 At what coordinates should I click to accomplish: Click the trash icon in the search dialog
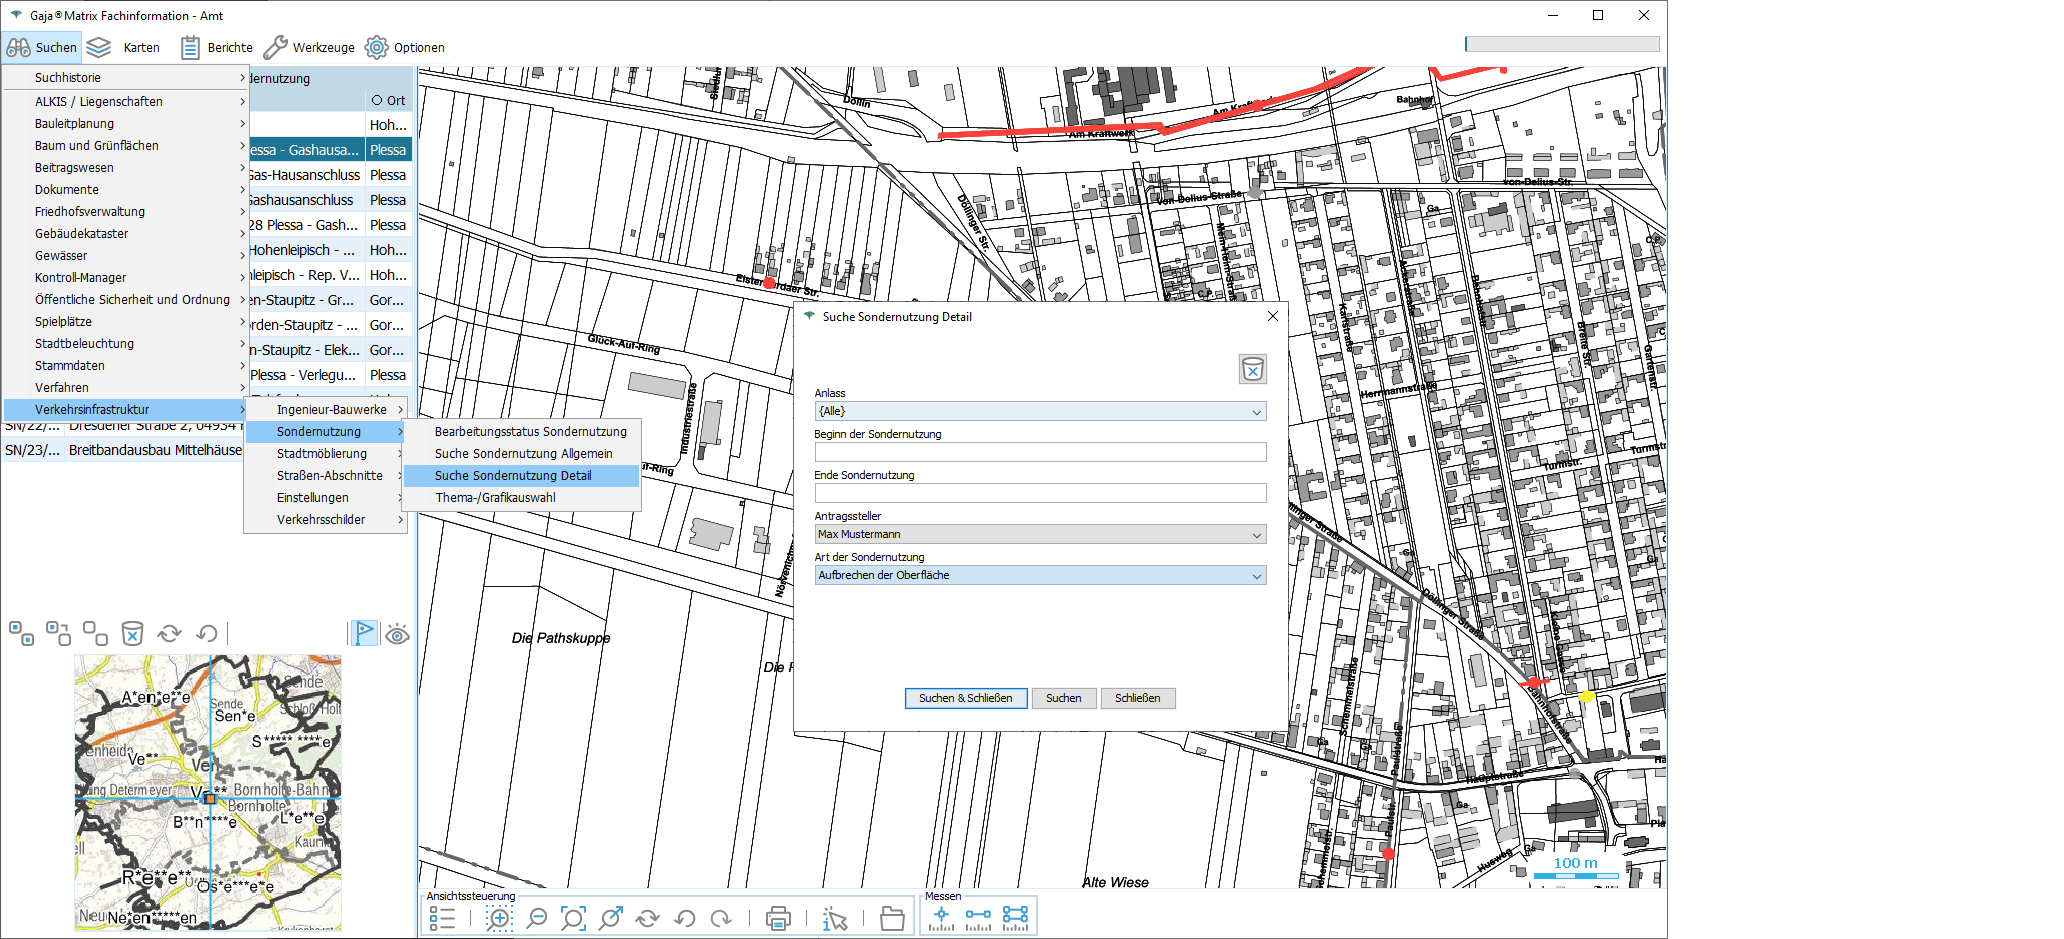1252,369
